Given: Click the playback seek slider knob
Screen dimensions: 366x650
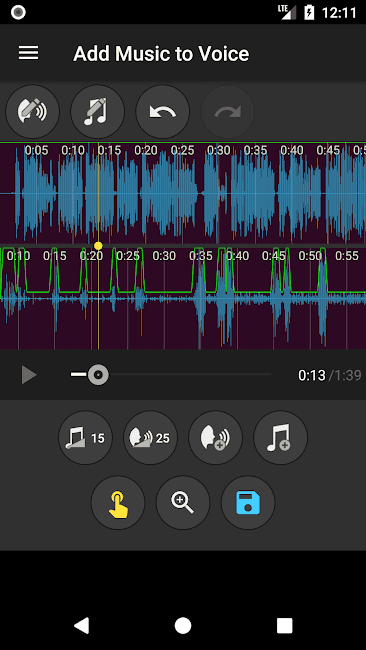Looking at the screenshot, I should coord(98,375).
